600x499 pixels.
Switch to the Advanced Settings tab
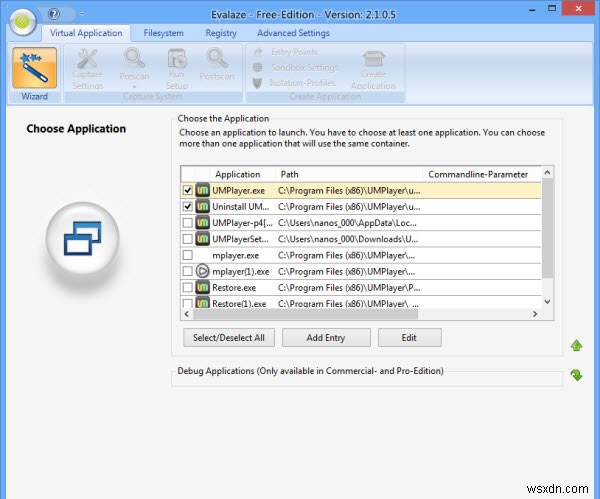tap(293, 33)
